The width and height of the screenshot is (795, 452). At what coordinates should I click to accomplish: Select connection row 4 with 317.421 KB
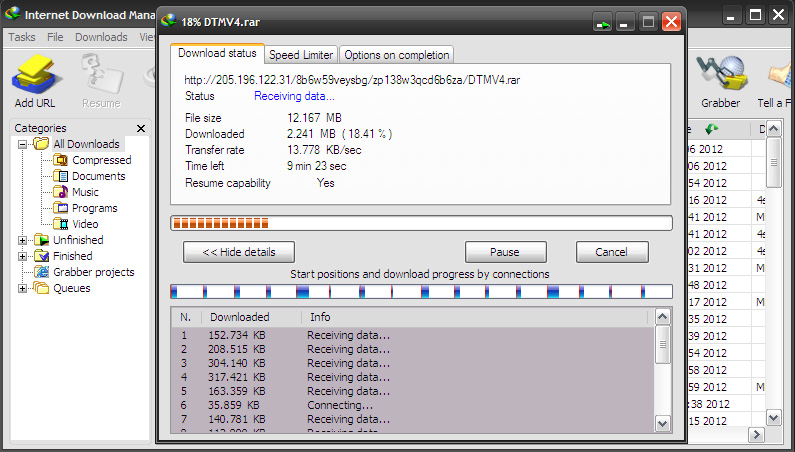[x=413, y=377]
